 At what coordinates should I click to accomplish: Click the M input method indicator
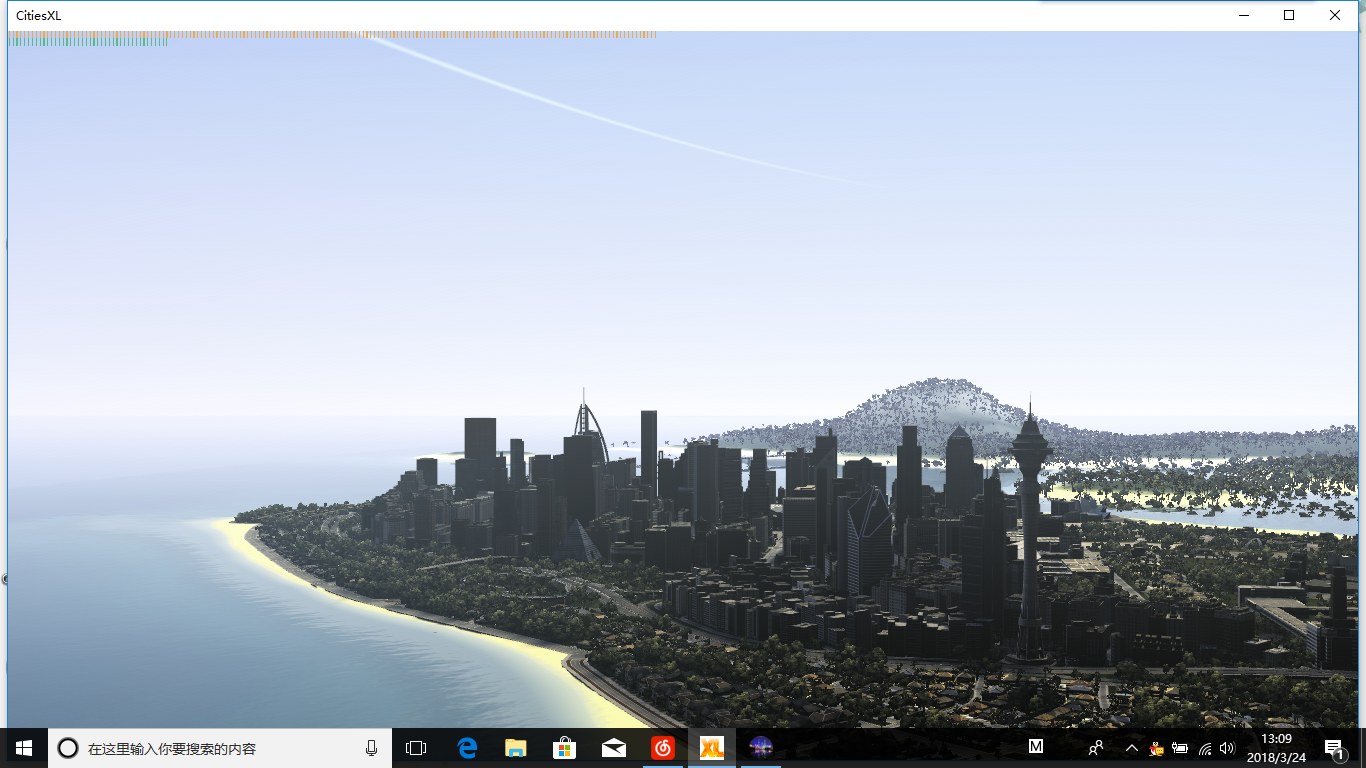tap(1037, 747)
